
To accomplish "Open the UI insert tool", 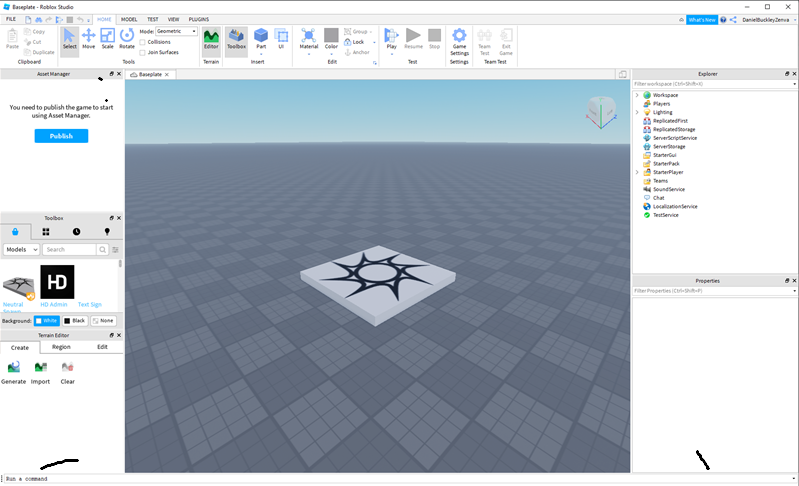I will point(281,39).
